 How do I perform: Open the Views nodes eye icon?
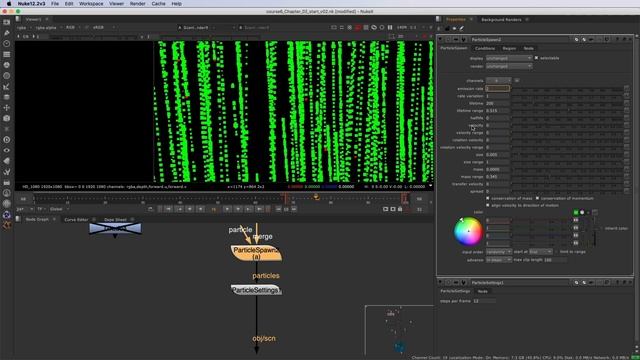click(x=7, y=150)
